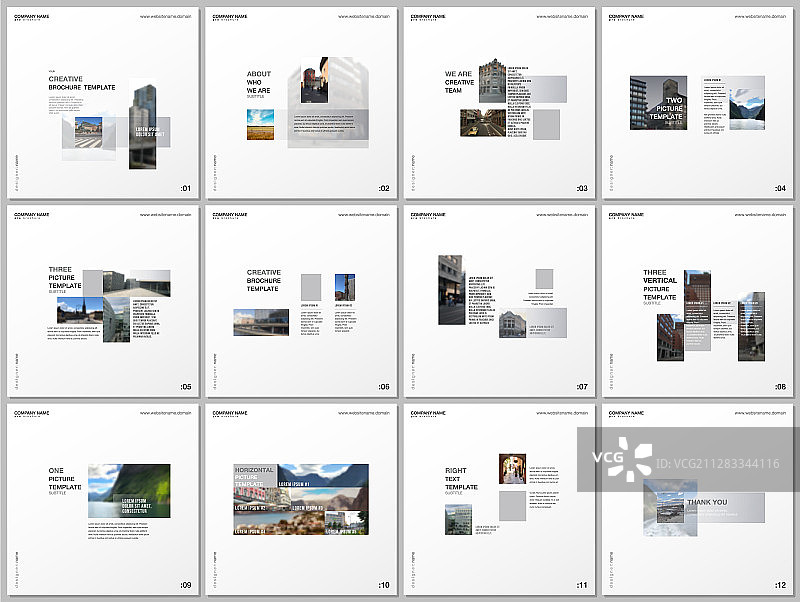The image size is (800, 602).
Task: Select the mountain lake photo on page 04
Action: 747,107
